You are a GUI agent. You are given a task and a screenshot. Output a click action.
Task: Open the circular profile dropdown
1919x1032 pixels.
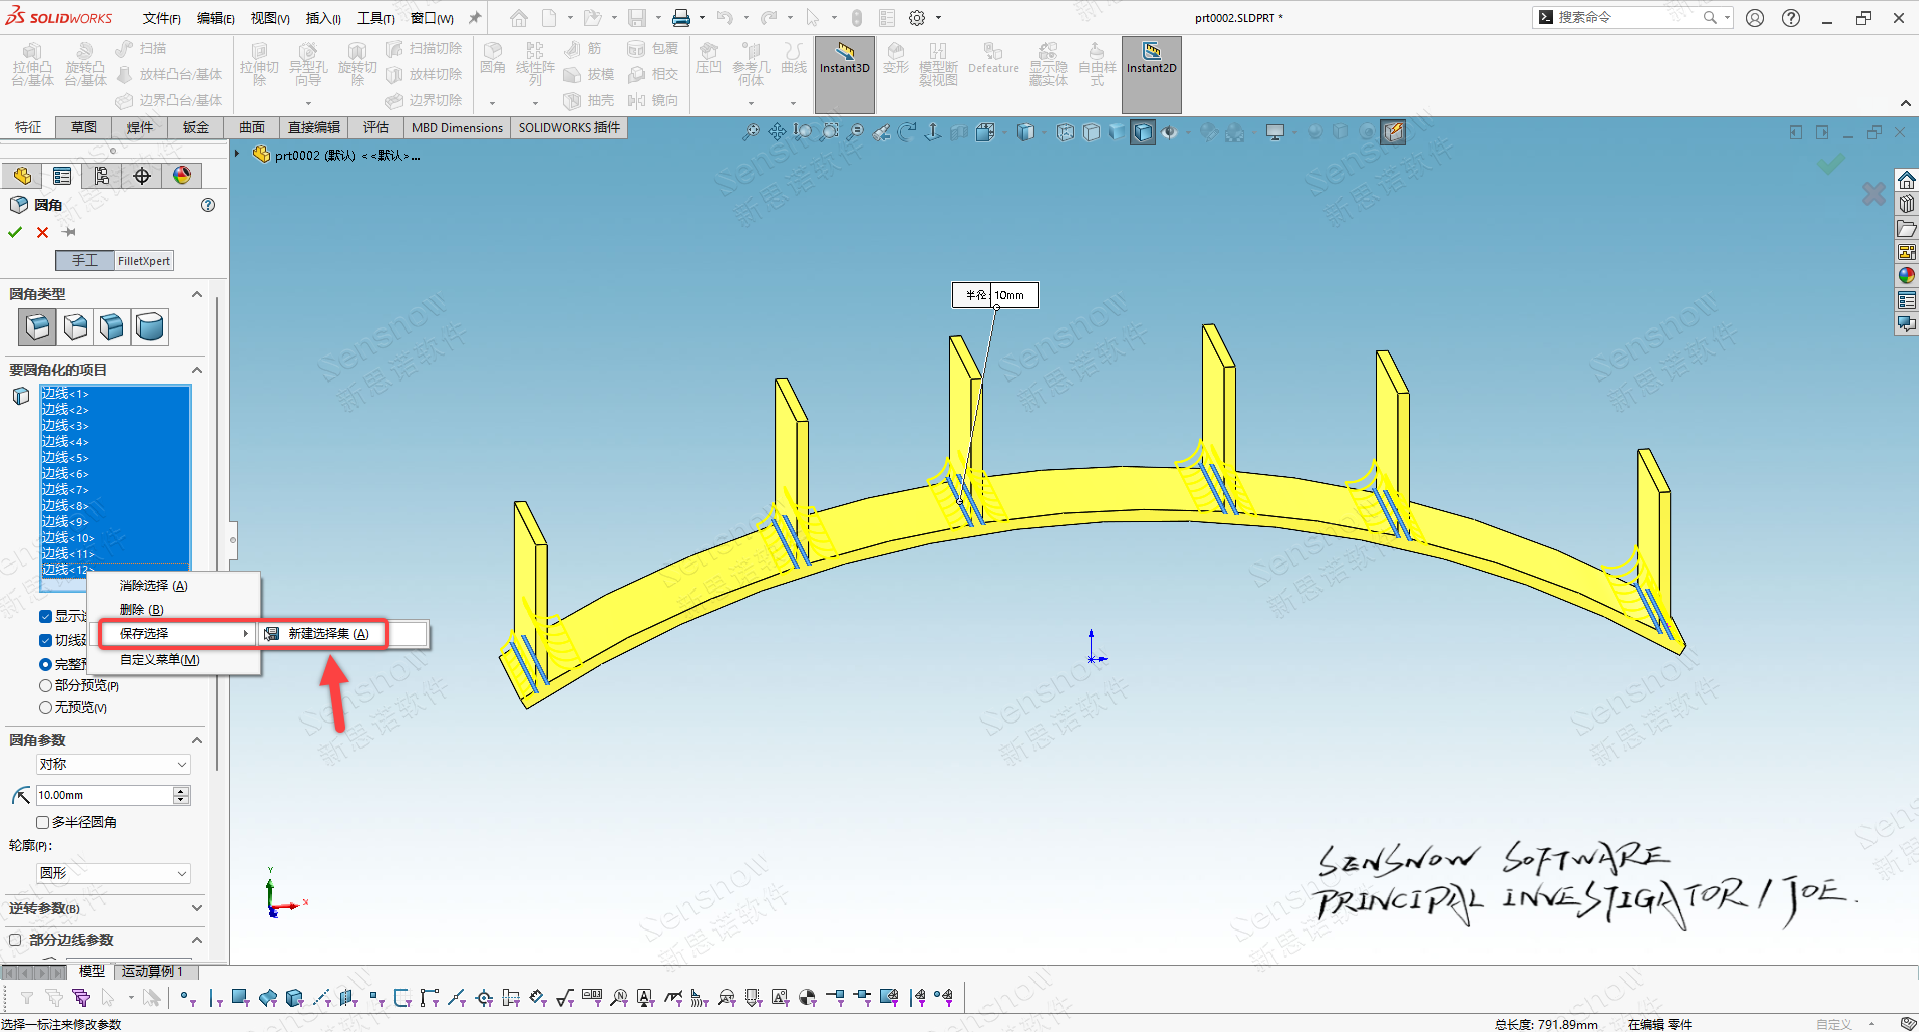point(113,873)
